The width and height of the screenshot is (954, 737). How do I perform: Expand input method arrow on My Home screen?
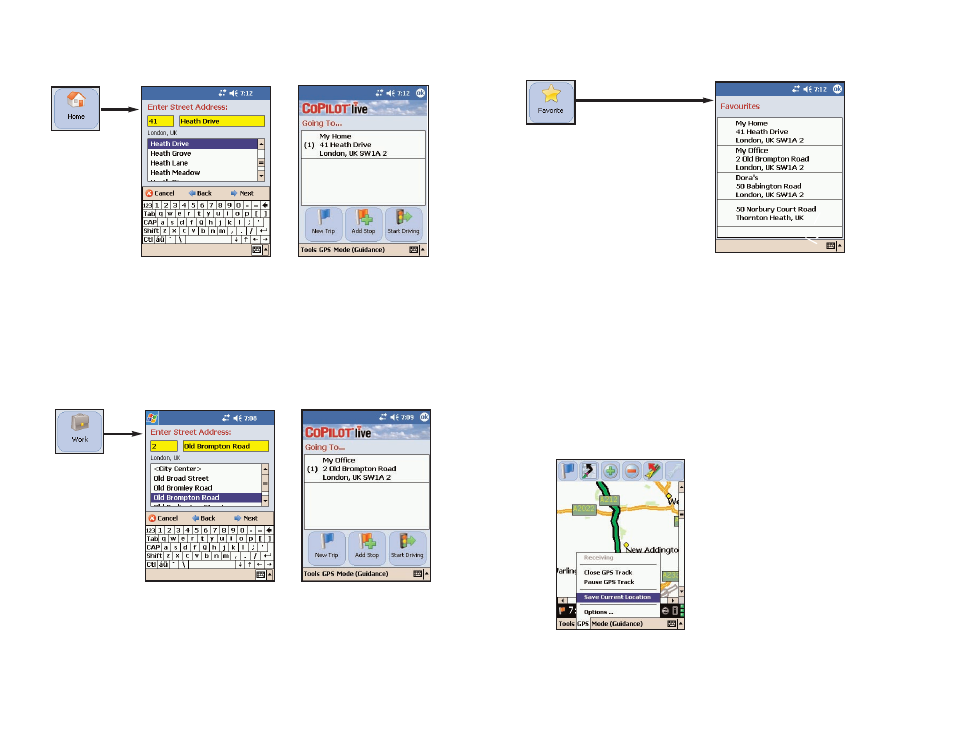[x=423, y=250]
